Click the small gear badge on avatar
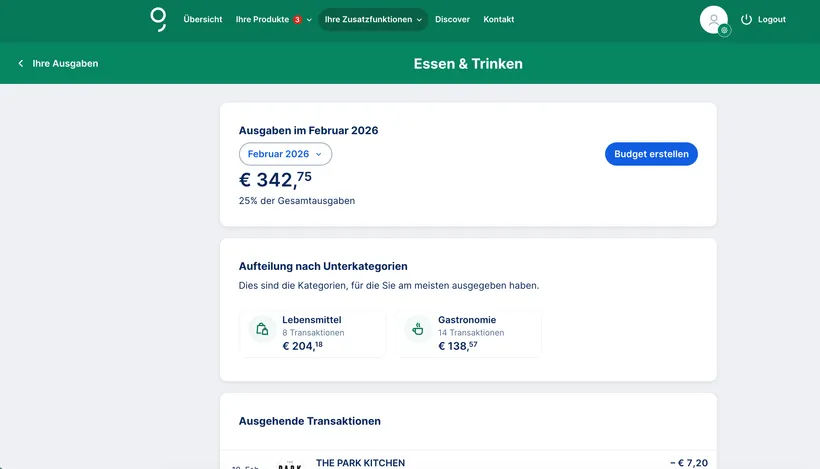Viewport: 820px width, 469px height. tap(724, 30)
